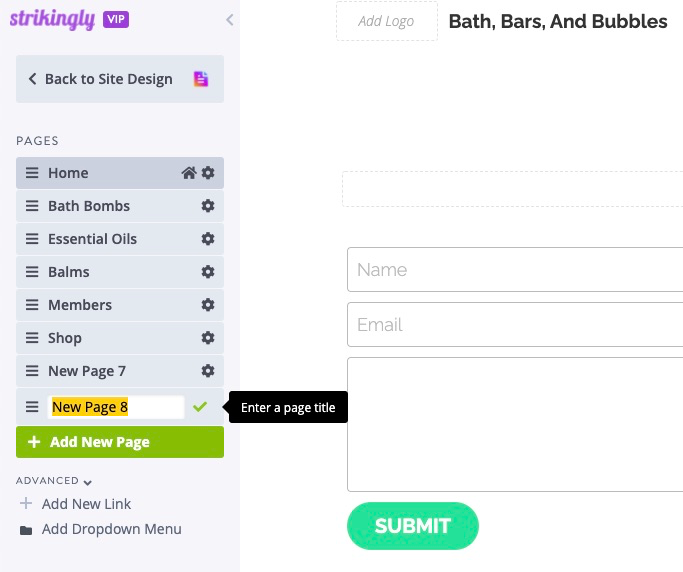
Task: Open the Members page settings gear
Action: tap(208, 305)
